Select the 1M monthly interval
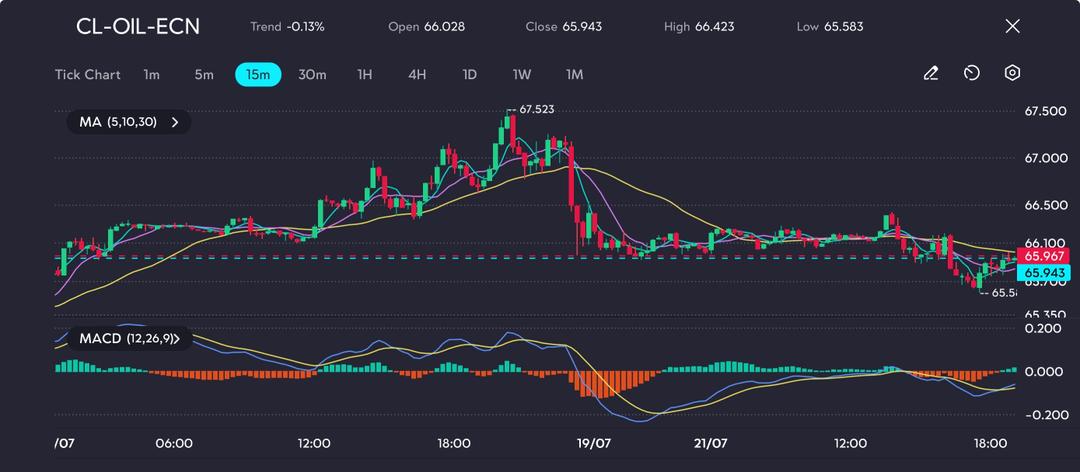The image size is (1080, 472). [574, 75]
